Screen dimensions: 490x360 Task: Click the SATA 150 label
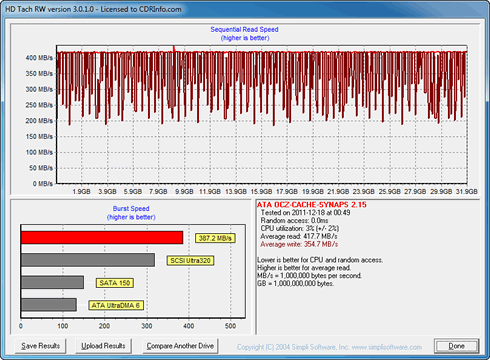click(115, 283)
